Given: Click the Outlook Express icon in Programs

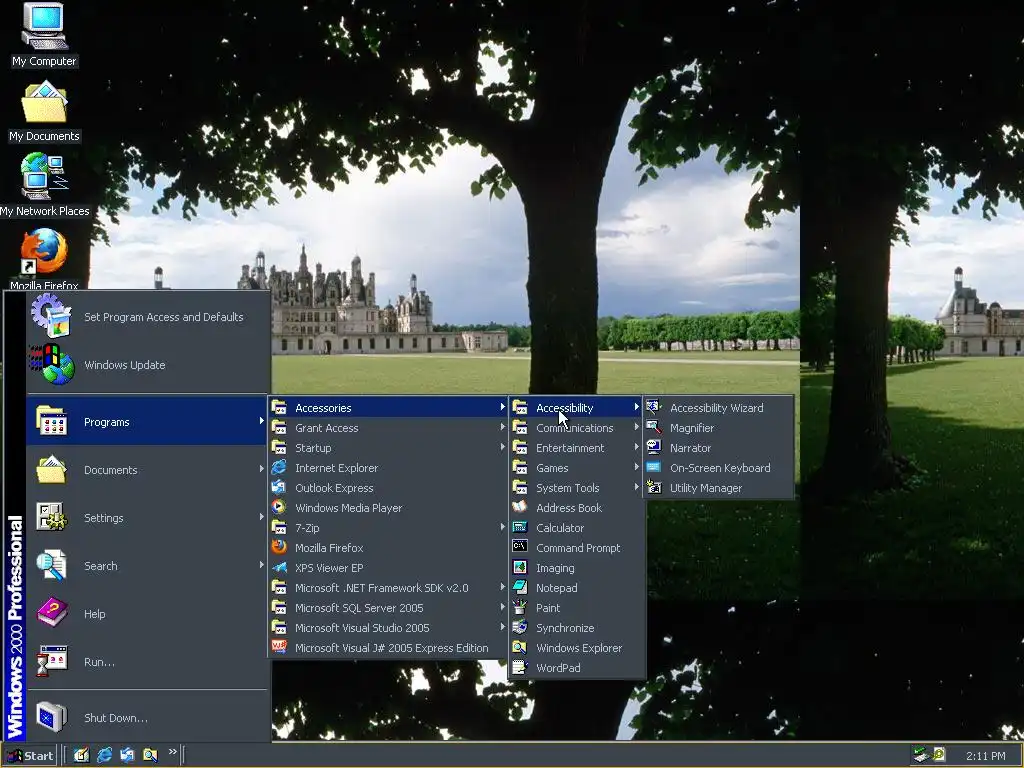Looking at the screenshot, I should point(279,488).
